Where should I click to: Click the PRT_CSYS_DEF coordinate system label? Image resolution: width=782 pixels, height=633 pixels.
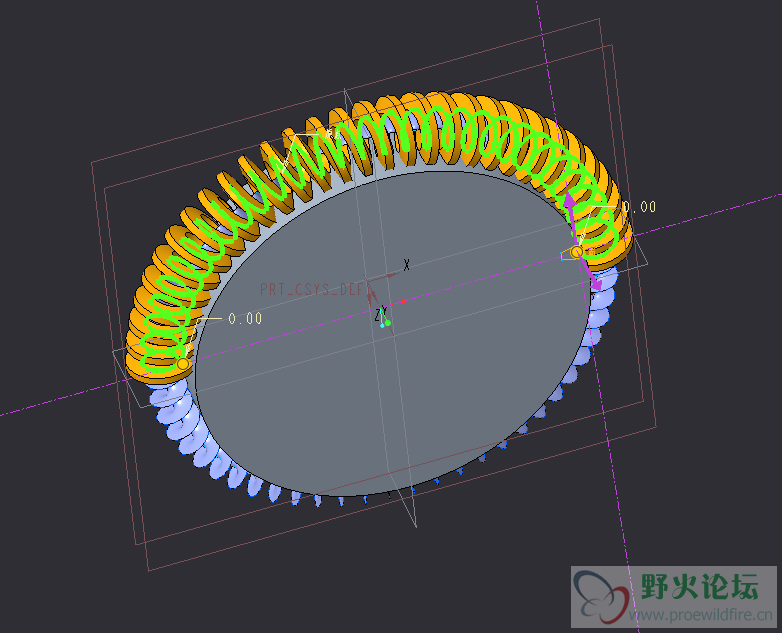click(x=314, y=289)
